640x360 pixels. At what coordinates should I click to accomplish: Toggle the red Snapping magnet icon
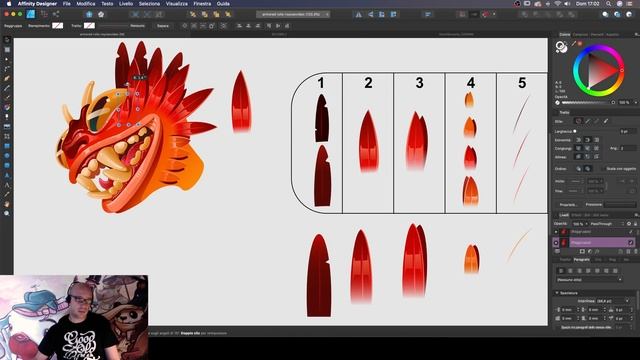click(485, 14)
